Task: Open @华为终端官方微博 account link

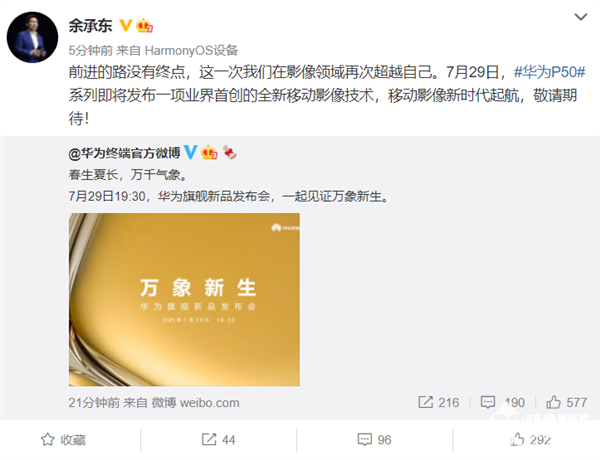Action: [124, 153]
